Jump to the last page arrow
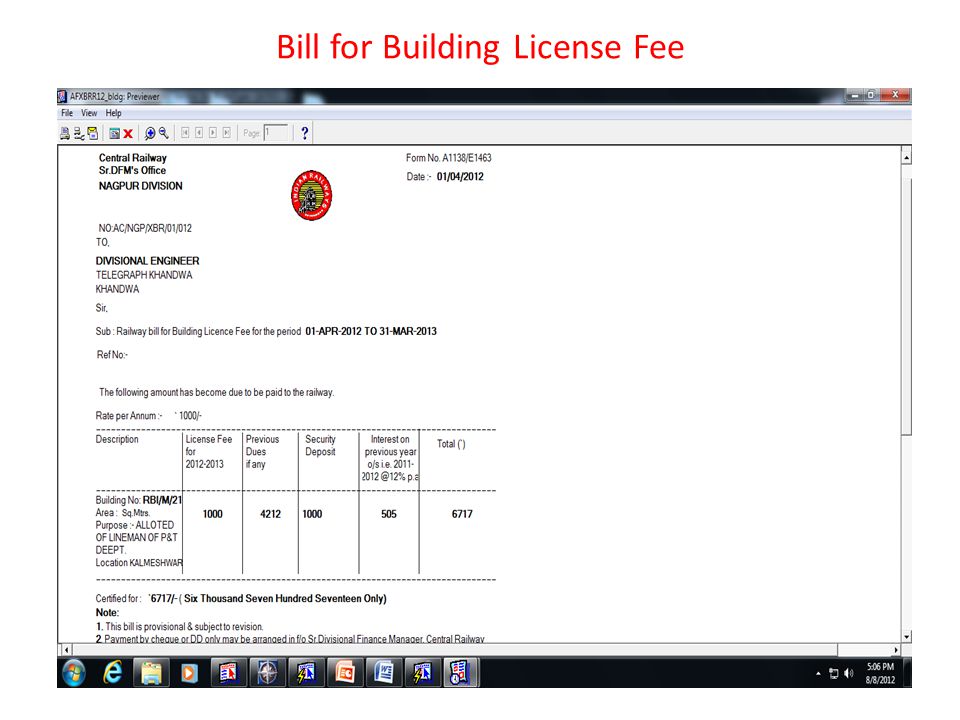 point(227,133)
